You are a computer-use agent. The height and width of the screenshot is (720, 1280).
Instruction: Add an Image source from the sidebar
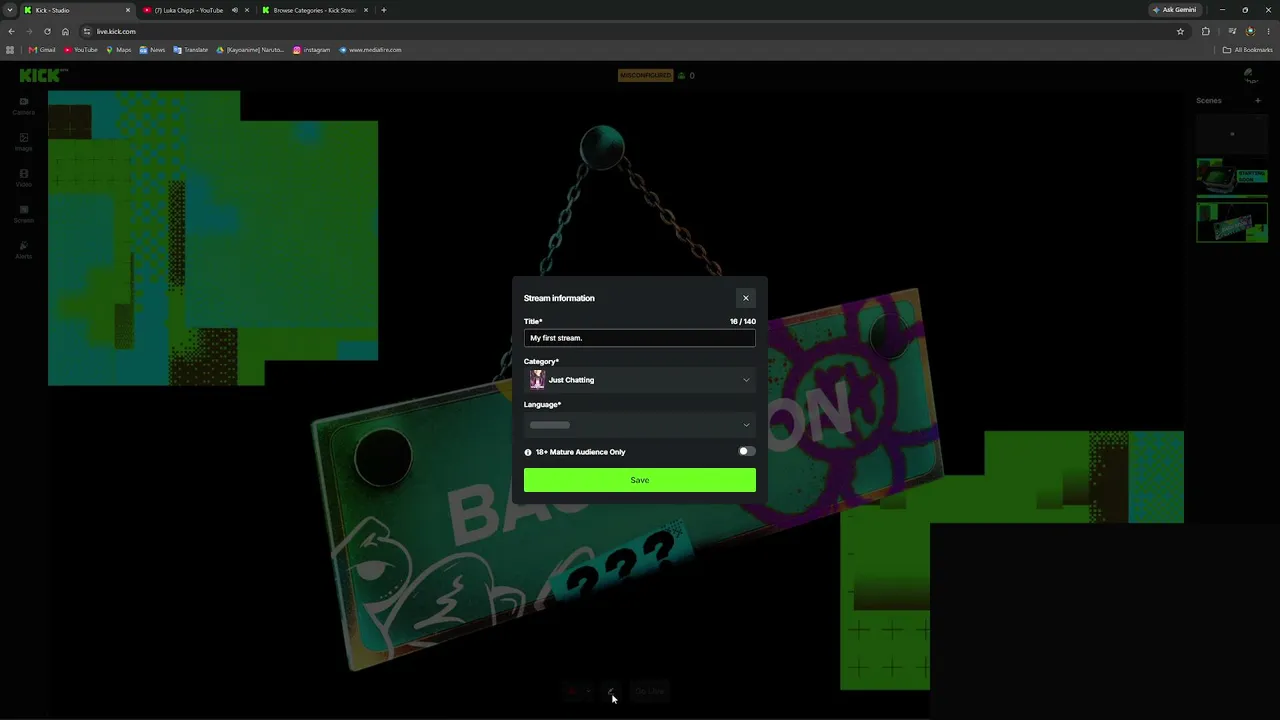click(x=24, y=142)
